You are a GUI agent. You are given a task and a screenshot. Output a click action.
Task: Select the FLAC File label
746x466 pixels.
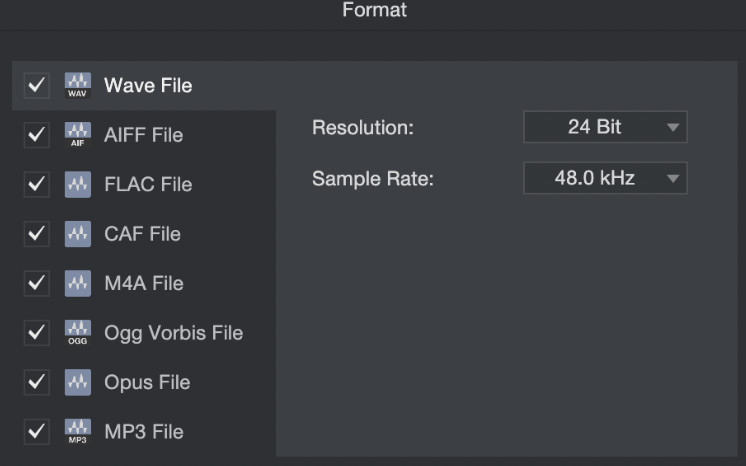click(x=148, y=185)
